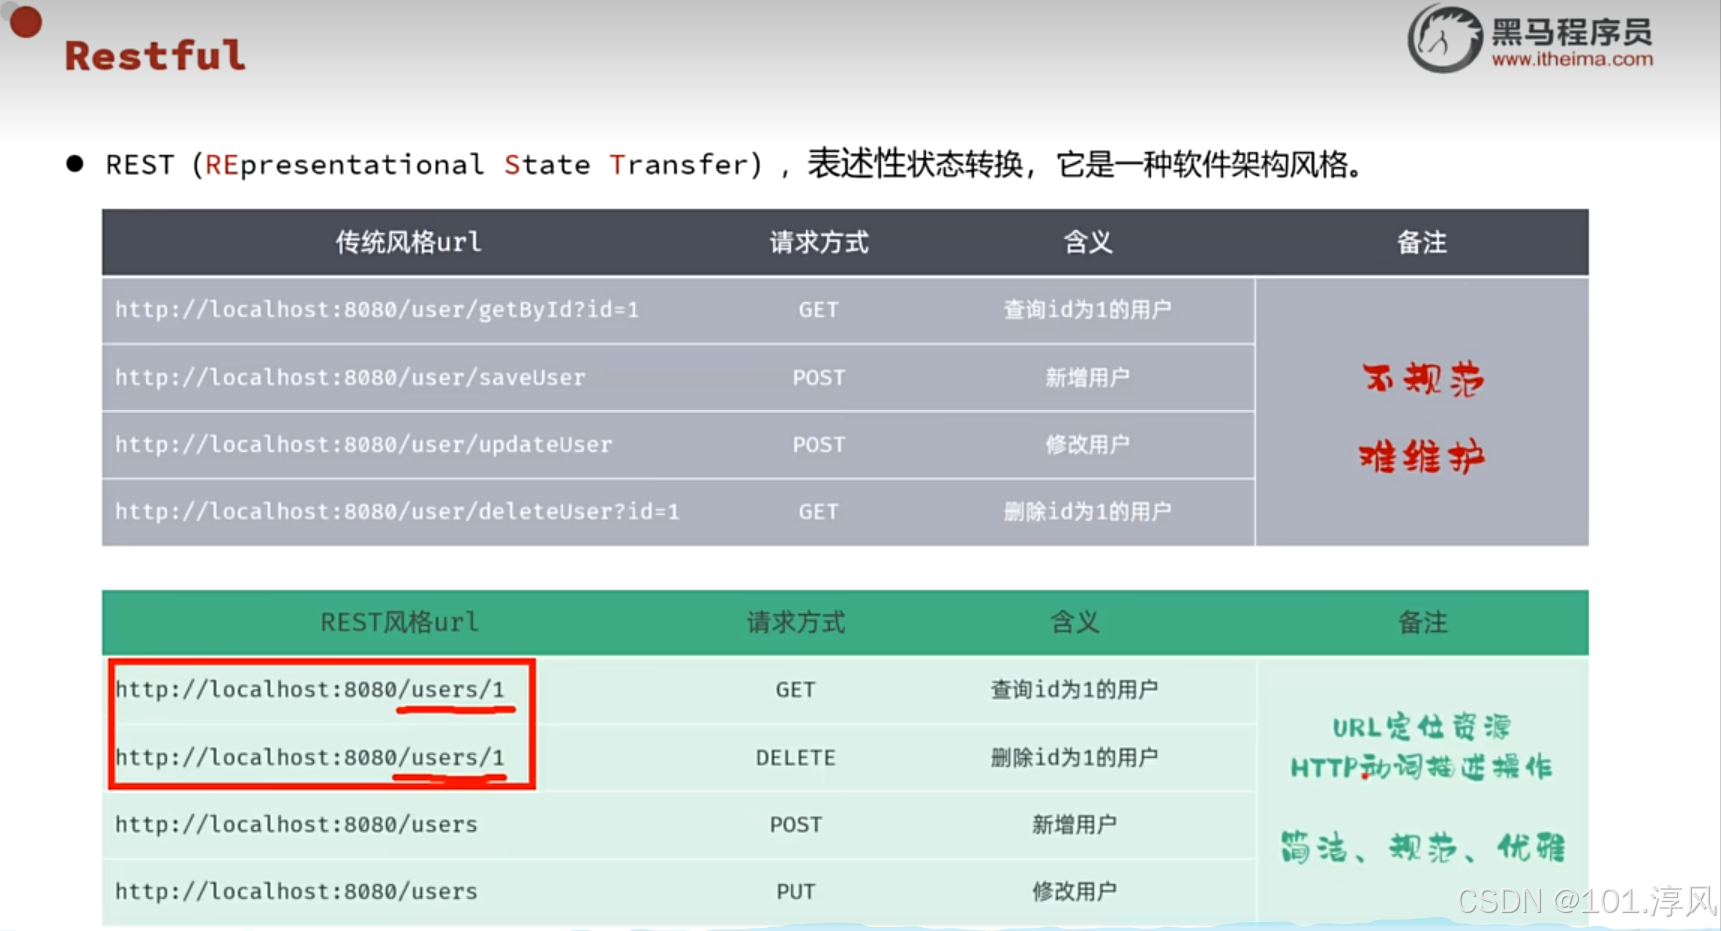Click the GET method in the REST table
This screenshot has height=931, width=1721.
click(796, 690)
